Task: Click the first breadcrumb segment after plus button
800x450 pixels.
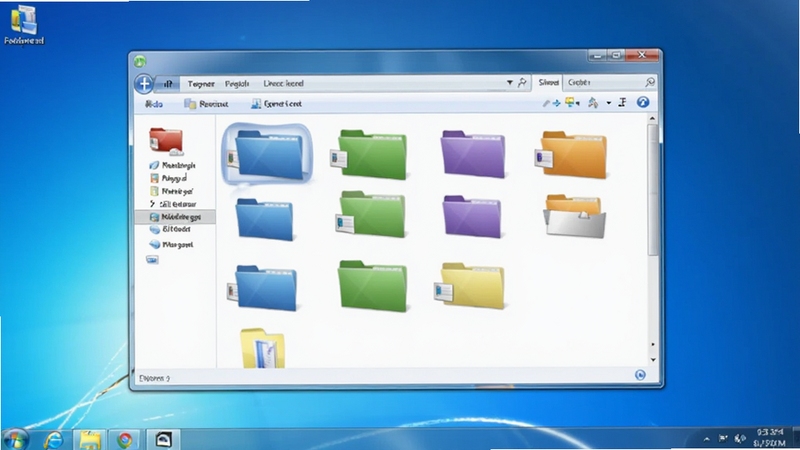Action: [x=168, y=84]
